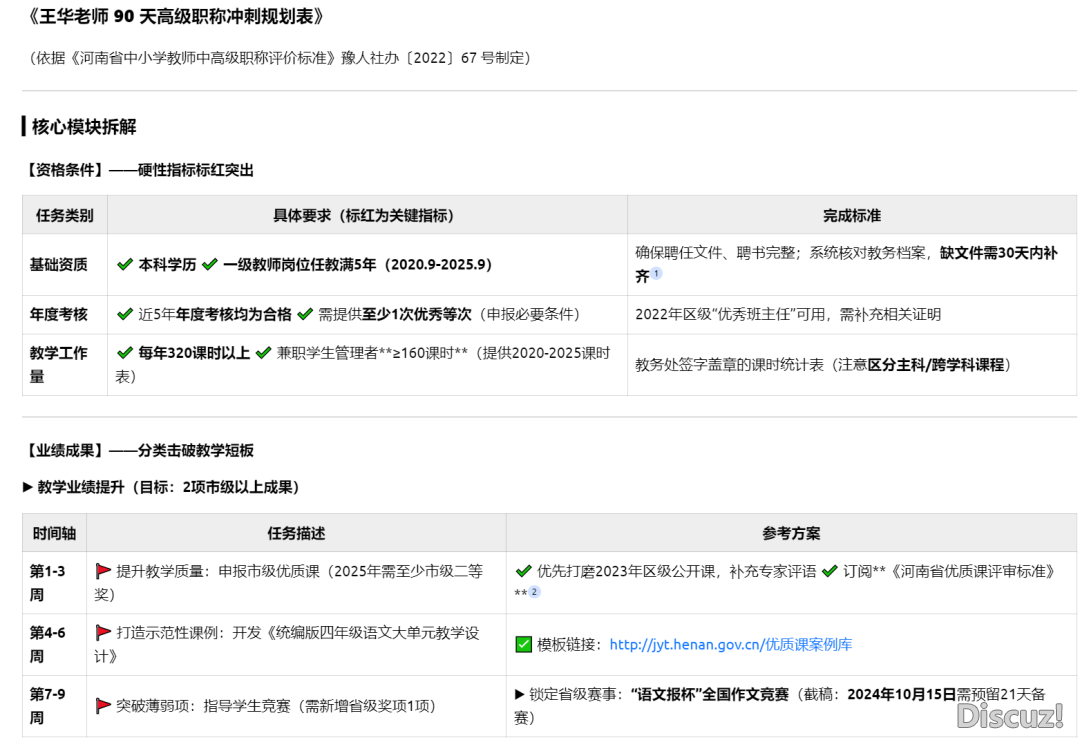Click the red flag before 打造示范性课例
Image resolution: width=1080 pixels, height=740 pixels.
103,633
